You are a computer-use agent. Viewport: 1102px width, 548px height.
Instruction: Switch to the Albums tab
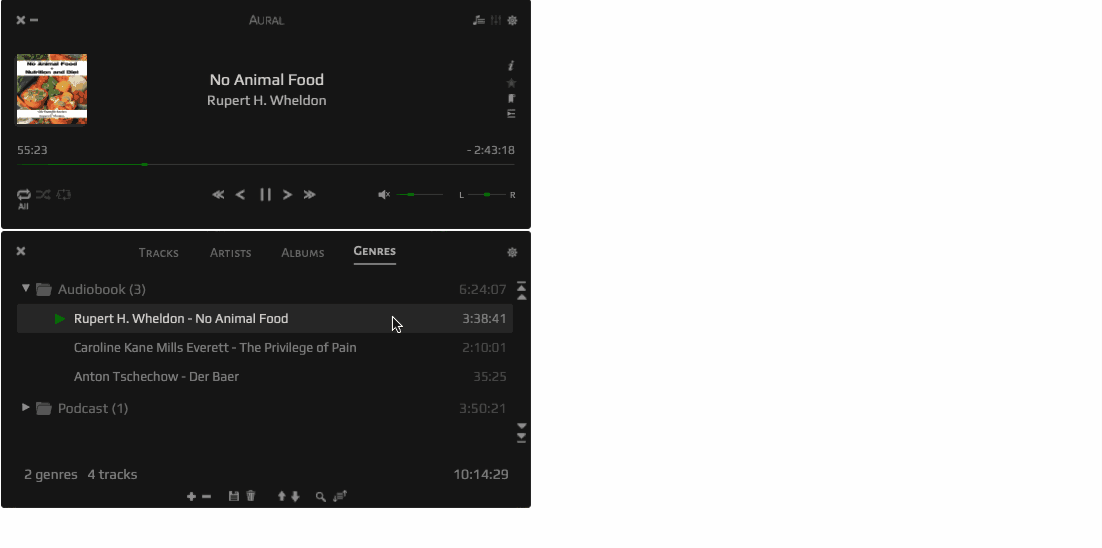coord(302,252)
